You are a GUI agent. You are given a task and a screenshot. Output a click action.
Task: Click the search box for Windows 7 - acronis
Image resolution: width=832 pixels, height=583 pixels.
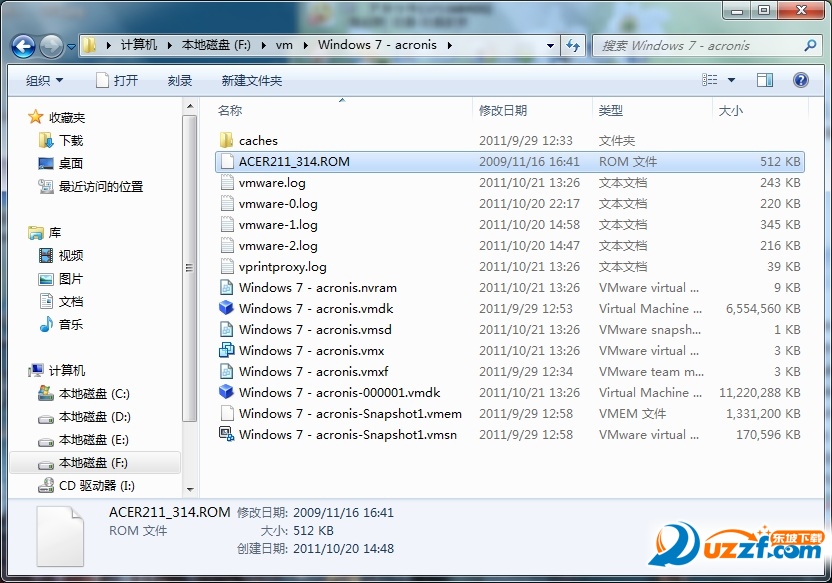point(700,45)
